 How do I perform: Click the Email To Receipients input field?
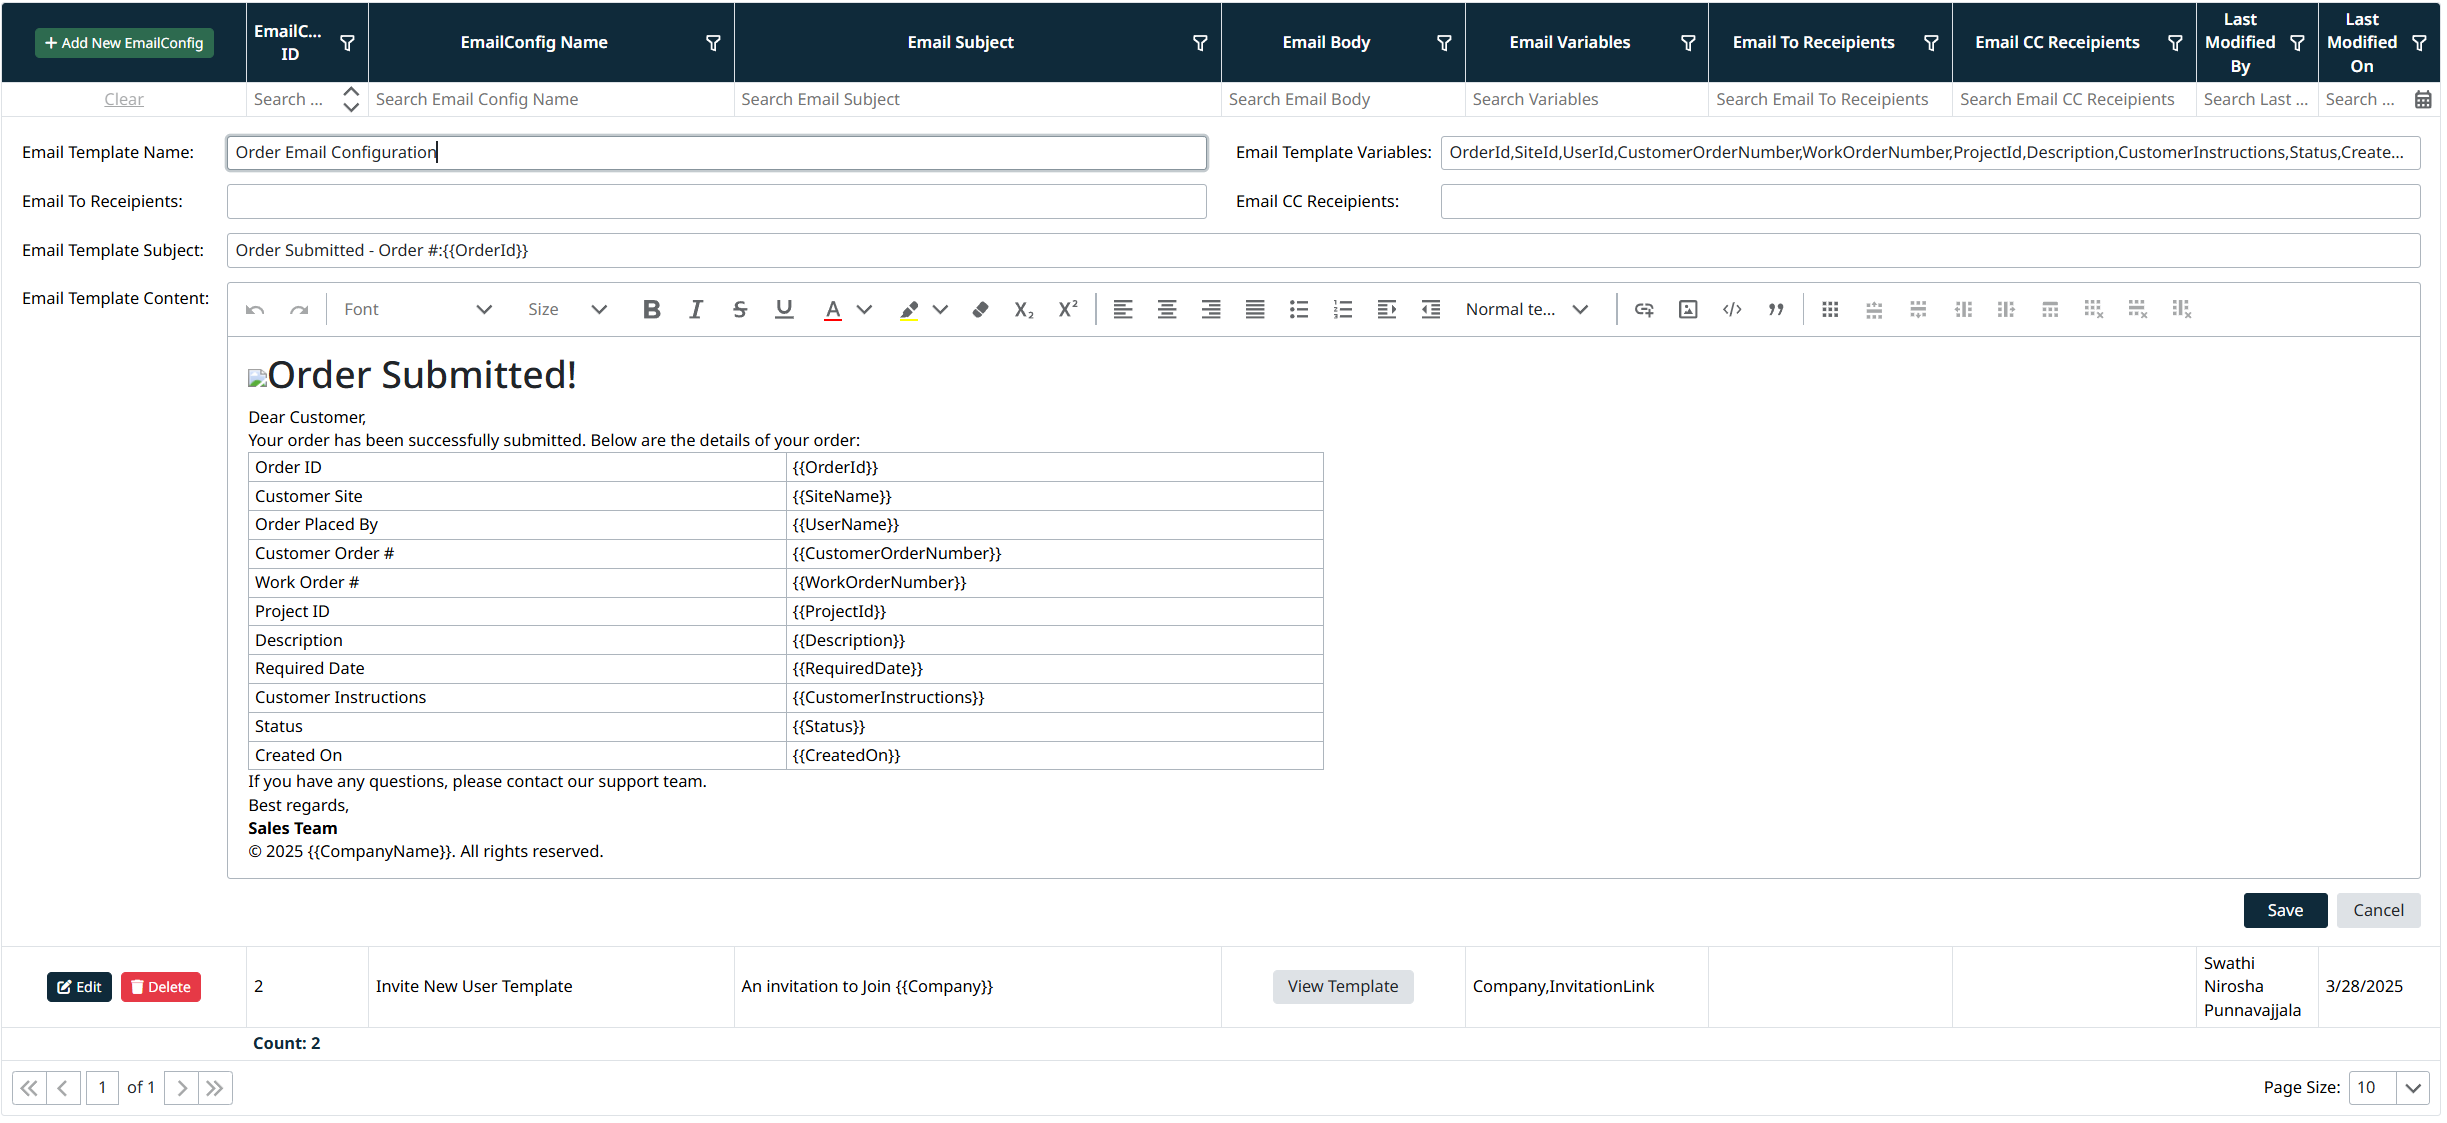[x=716, y=202]
